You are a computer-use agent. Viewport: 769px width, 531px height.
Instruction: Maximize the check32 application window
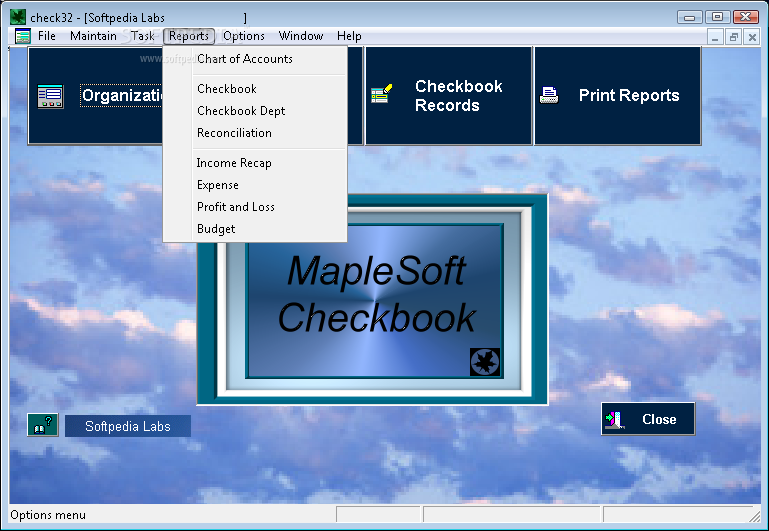coord(718,17)
